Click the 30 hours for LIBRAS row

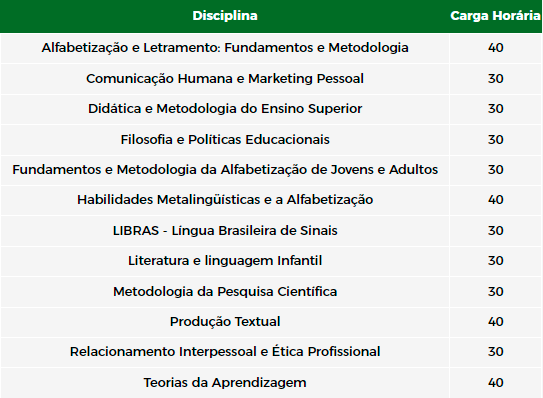pyautogui.click(x=496, y=231)
